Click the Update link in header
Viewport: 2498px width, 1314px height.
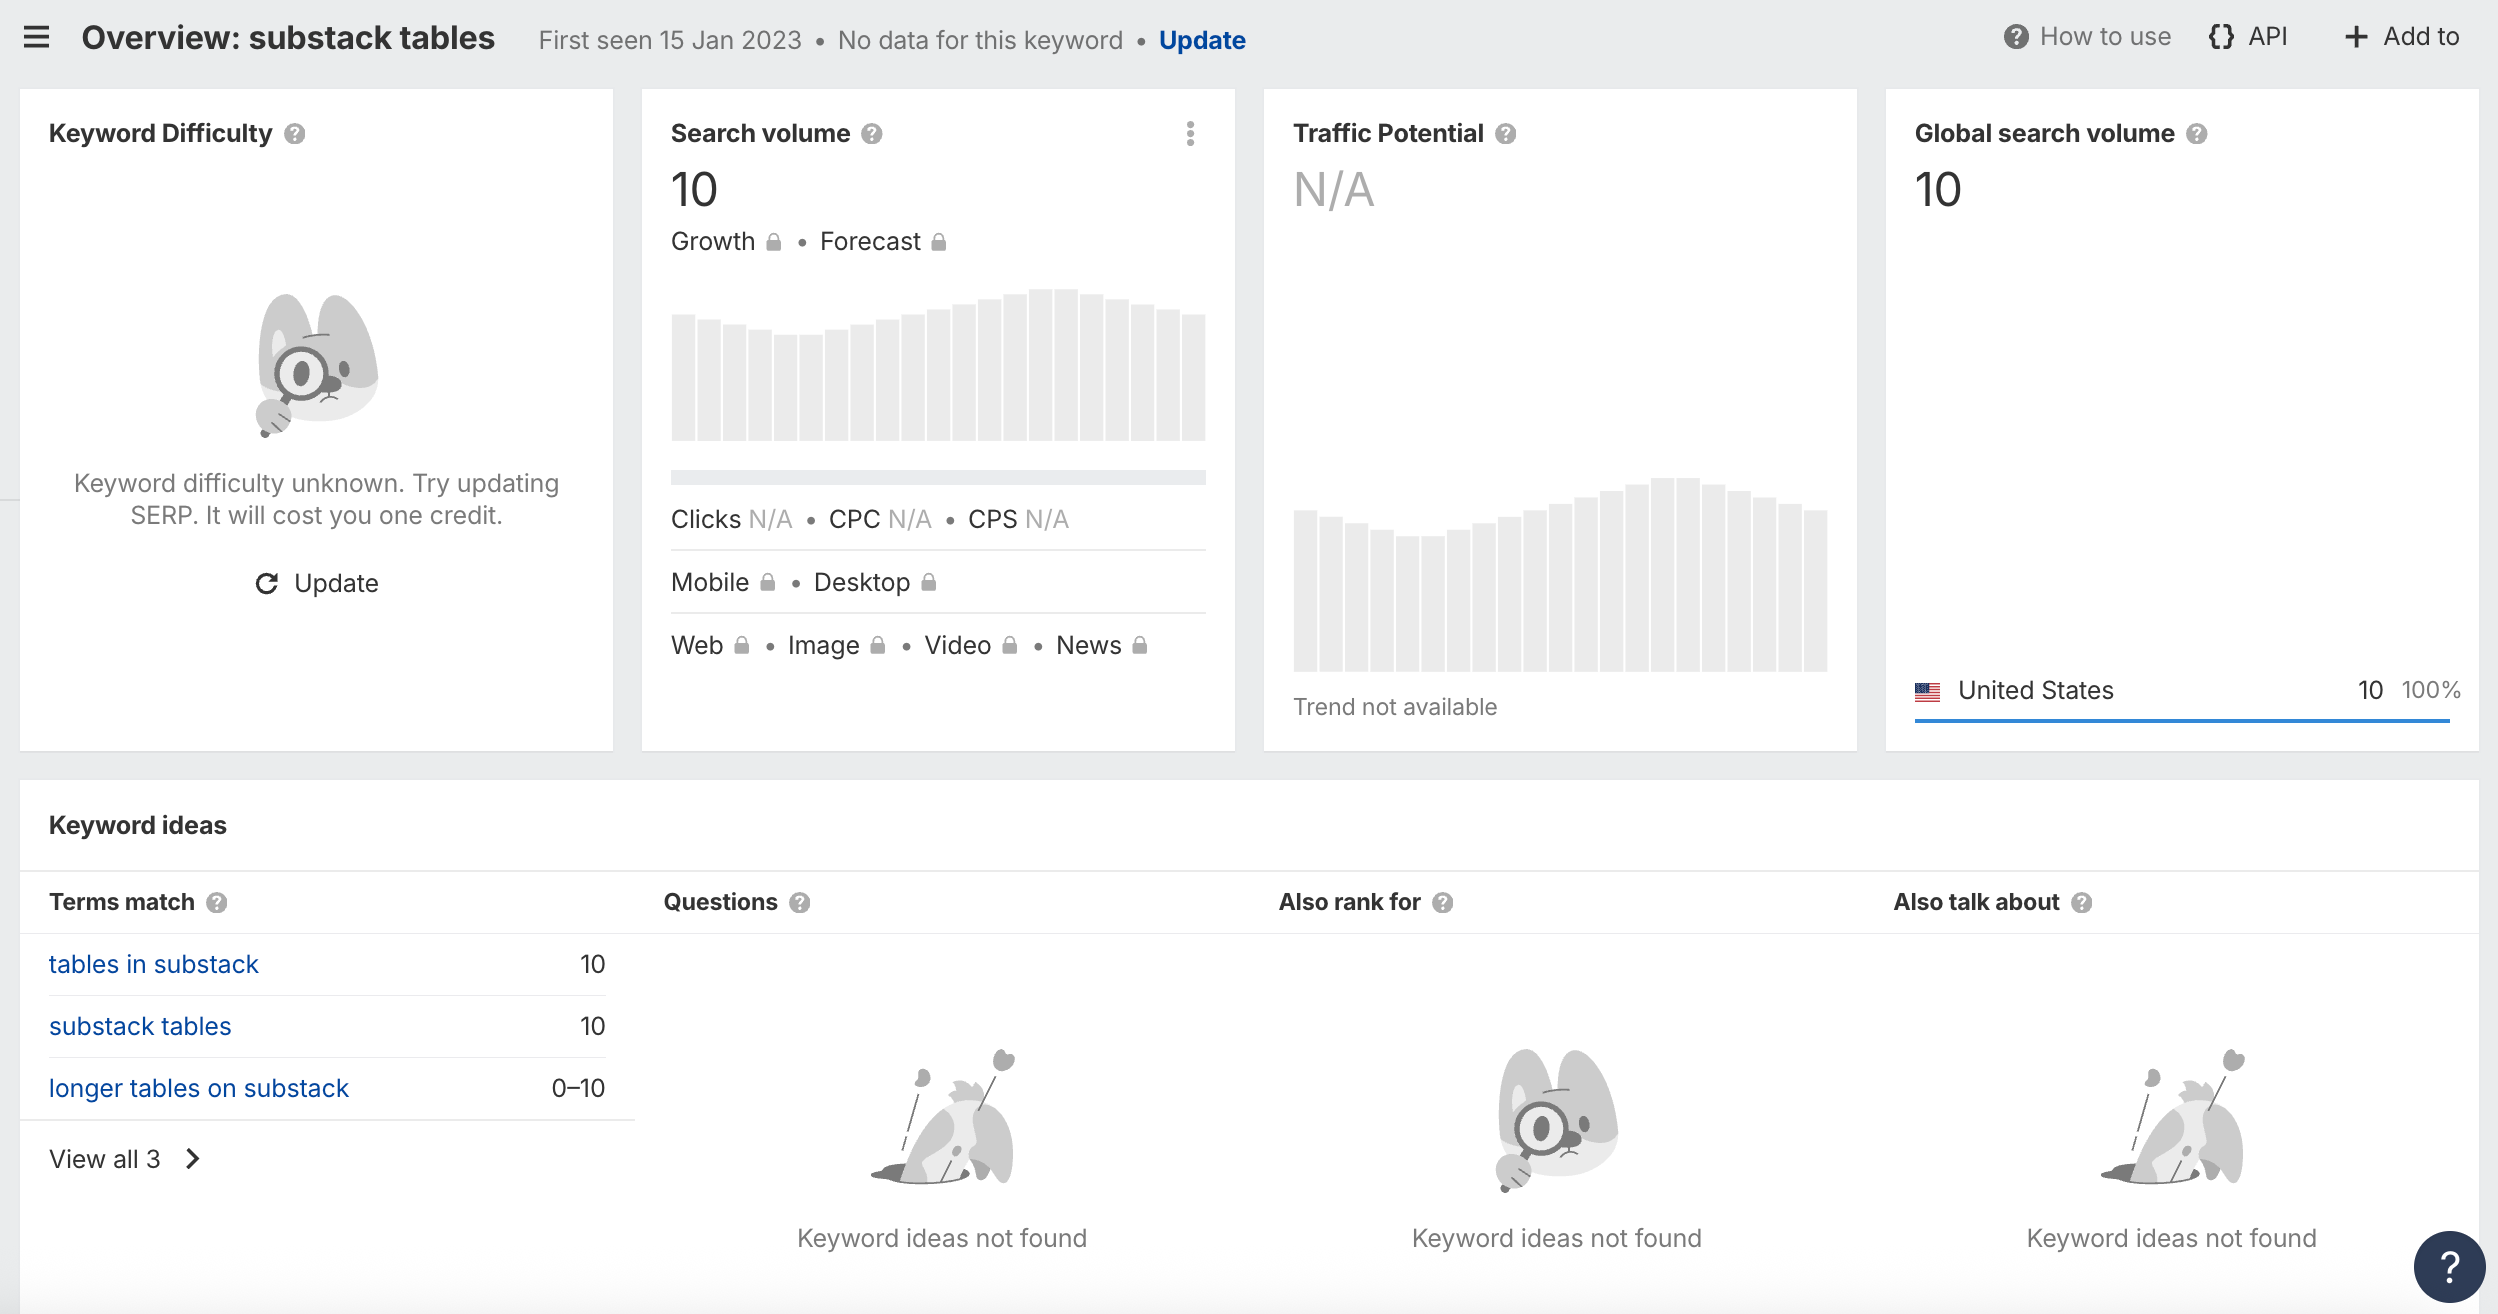(x=1202, y=40)
